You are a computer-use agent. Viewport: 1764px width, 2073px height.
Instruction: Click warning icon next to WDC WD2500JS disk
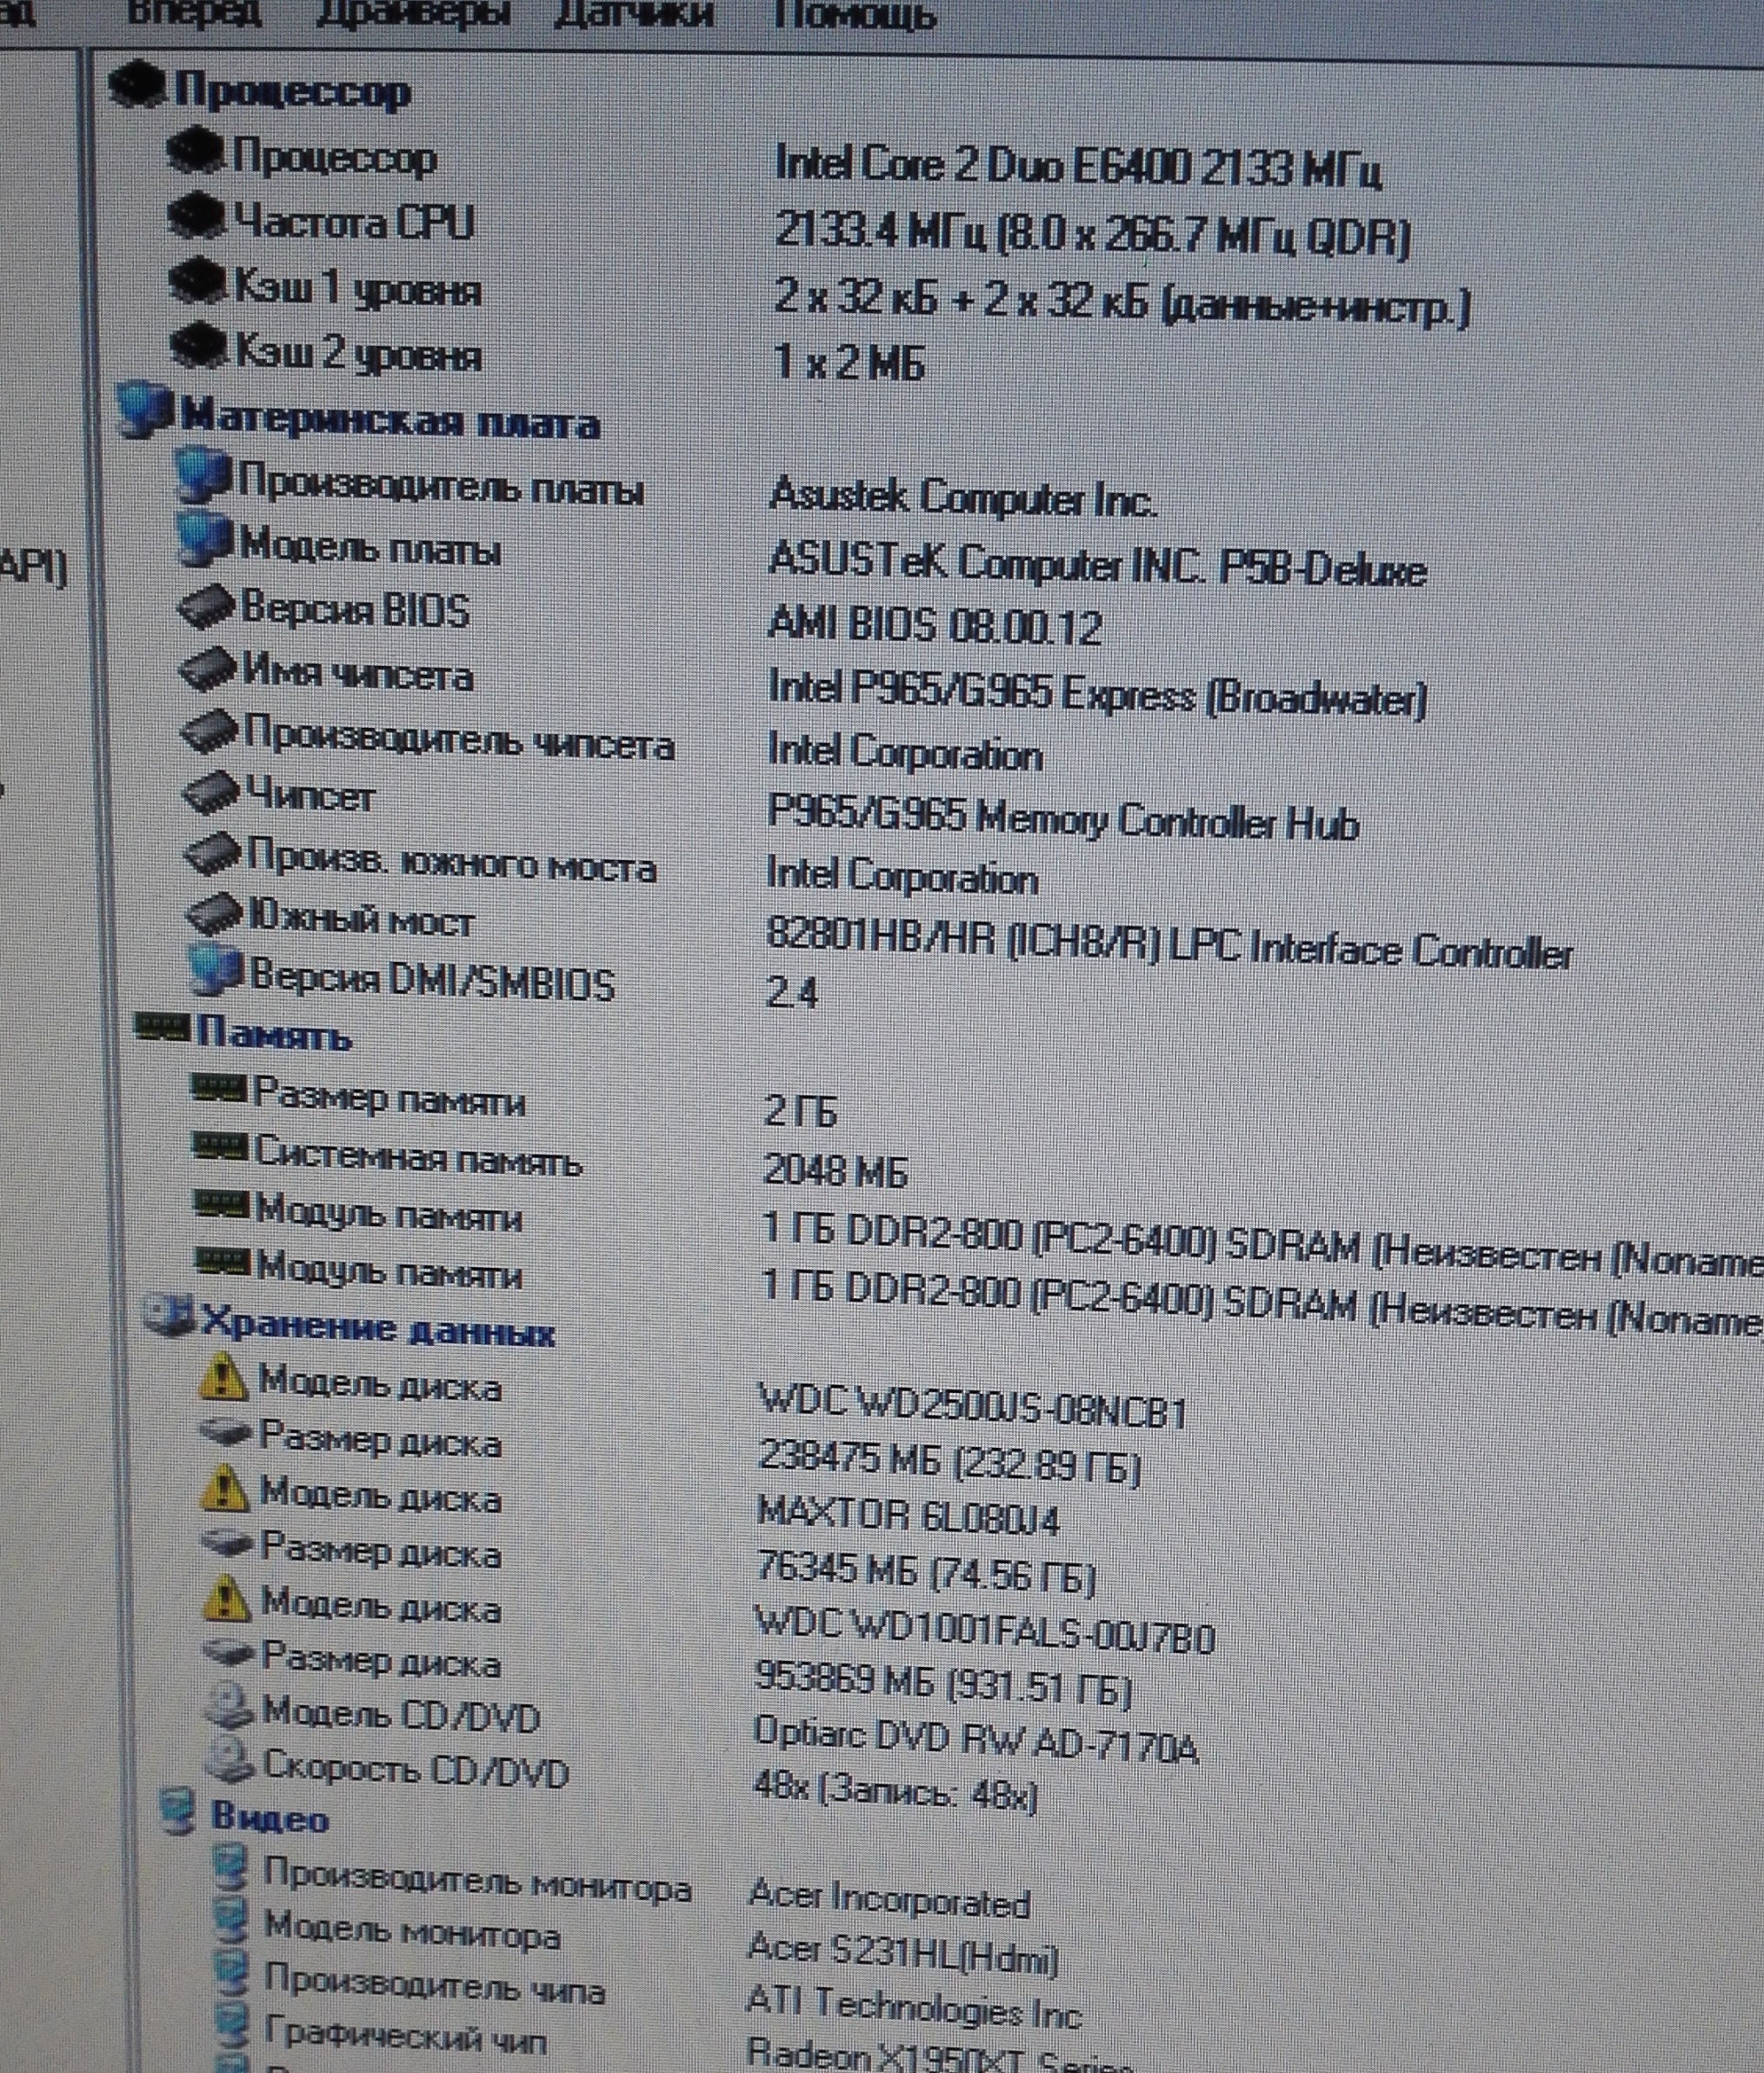click(222, 1377)
